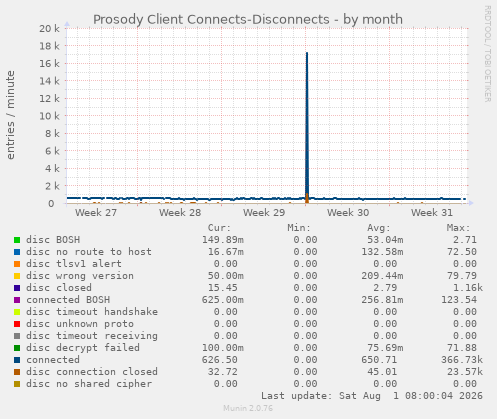This screenshot has width=497, height=419.
Task: Click the disc decrypt failed max '71.88'
Action: click(x=462, y=348)
